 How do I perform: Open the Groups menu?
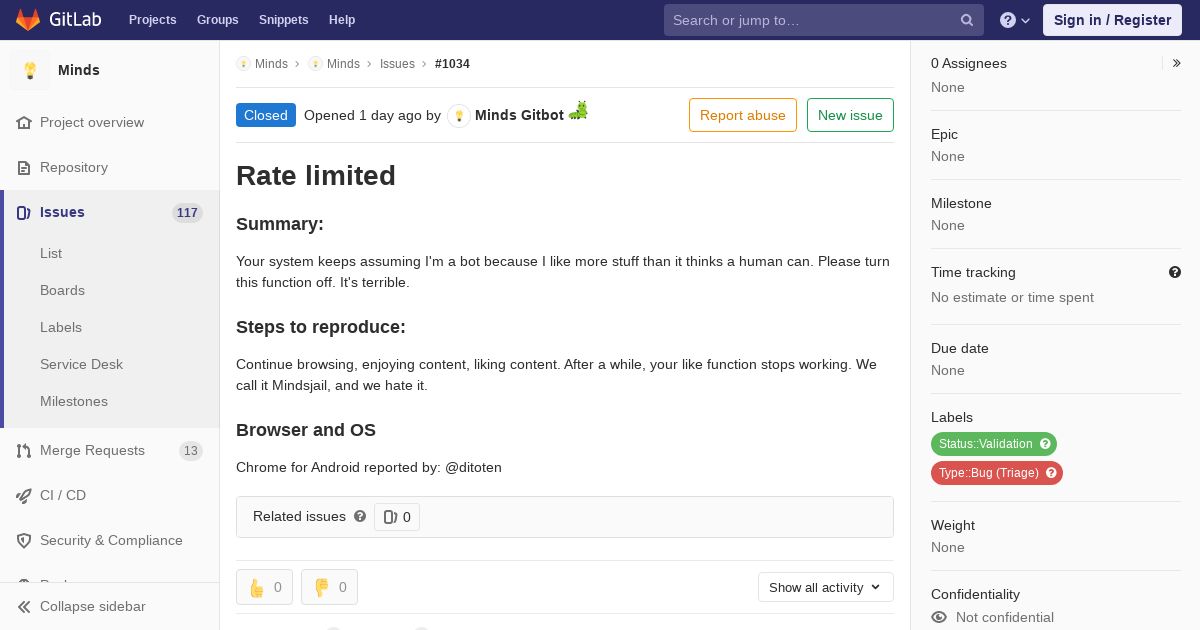[x=217, y=20]
